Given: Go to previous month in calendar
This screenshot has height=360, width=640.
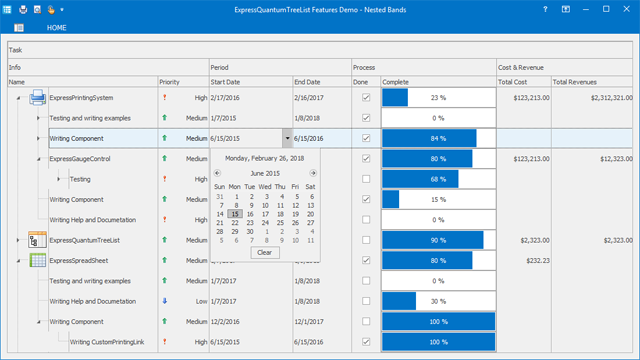Looking at the screenshot, I should [x=217, y=173].
